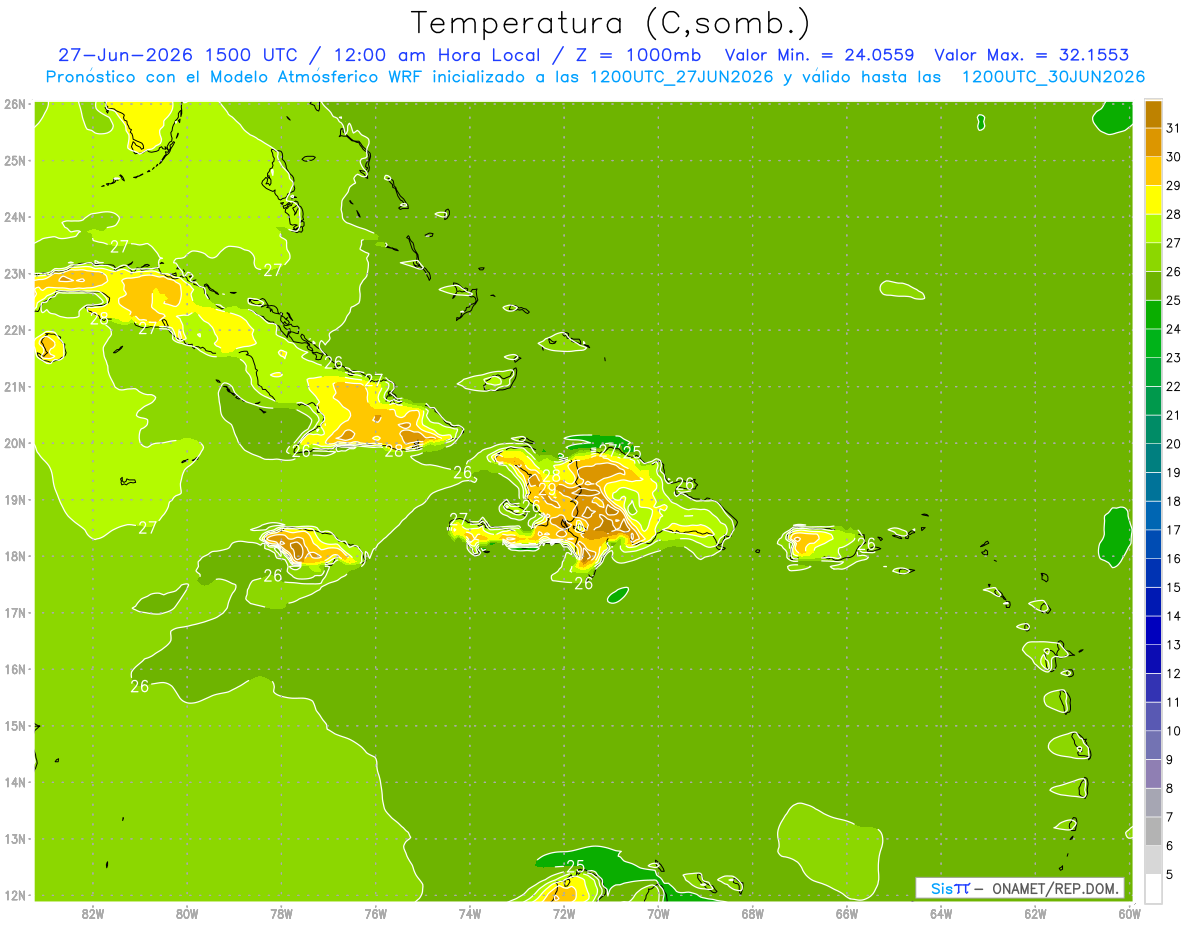
Task: Click the '18N' latitude axis label
Action: click(x=14, y=556)
